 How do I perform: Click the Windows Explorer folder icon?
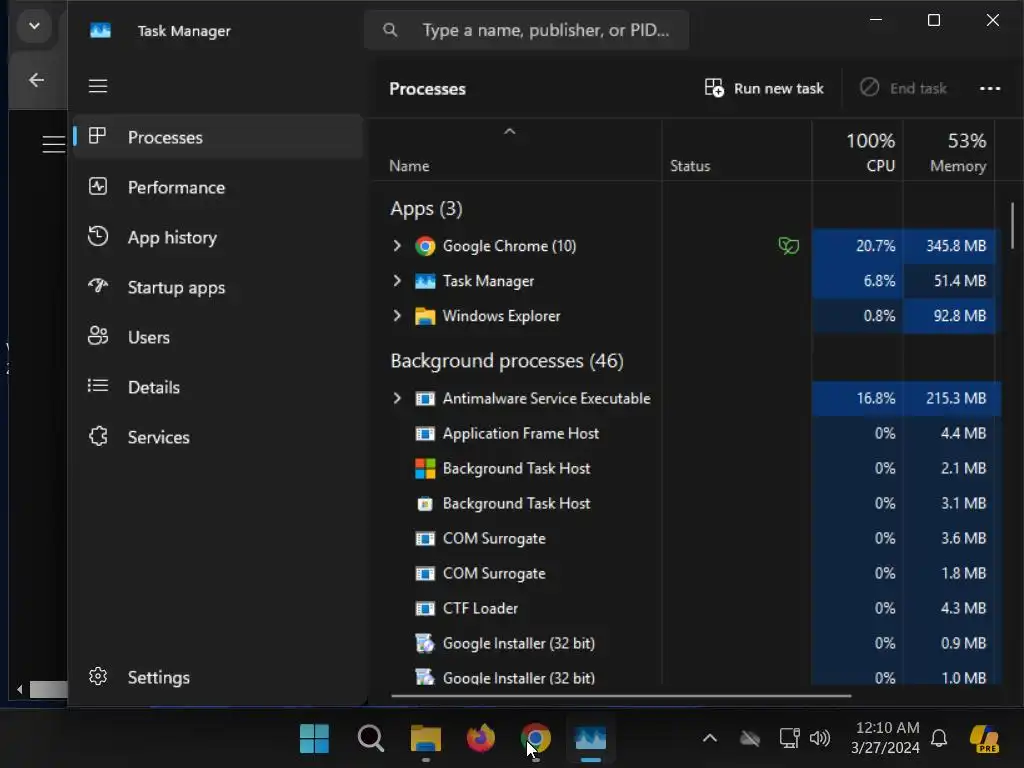[x=424, y=316]
